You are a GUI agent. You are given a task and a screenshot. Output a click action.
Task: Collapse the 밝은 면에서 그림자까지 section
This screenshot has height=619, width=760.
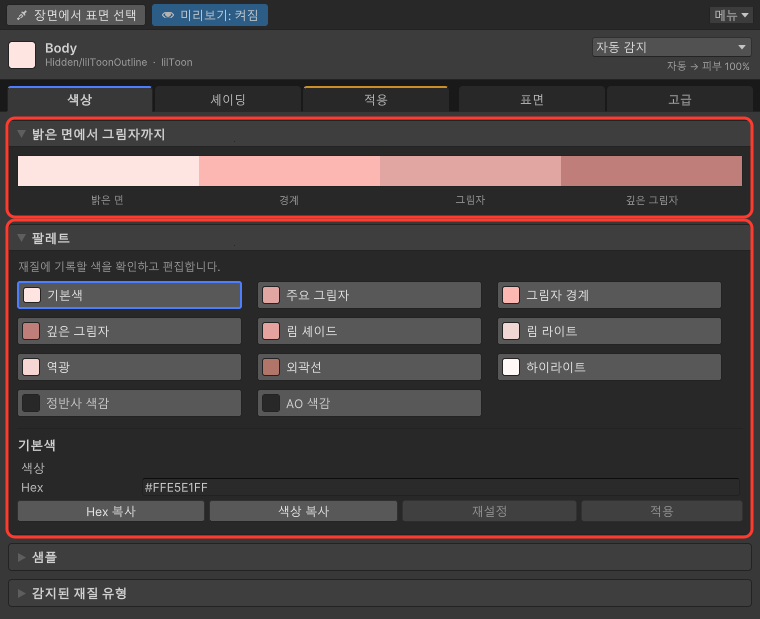pyautogui.click(x=21, y=134)
